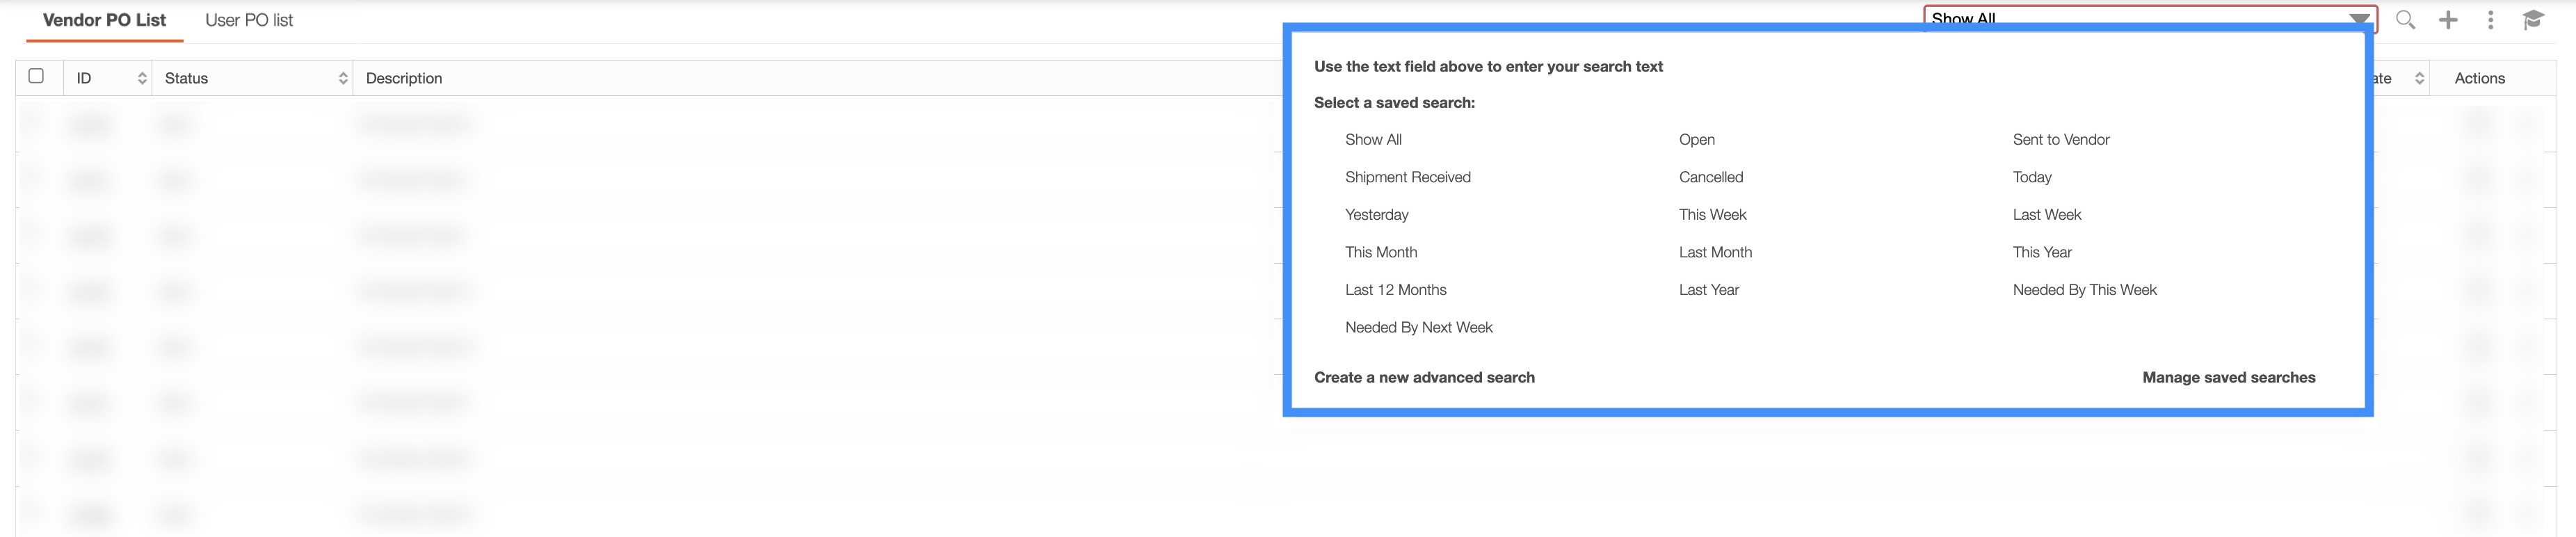
Task: Select the Sent to Vendor saved search
Action: pyautogui.click(x=2060, y=140)
